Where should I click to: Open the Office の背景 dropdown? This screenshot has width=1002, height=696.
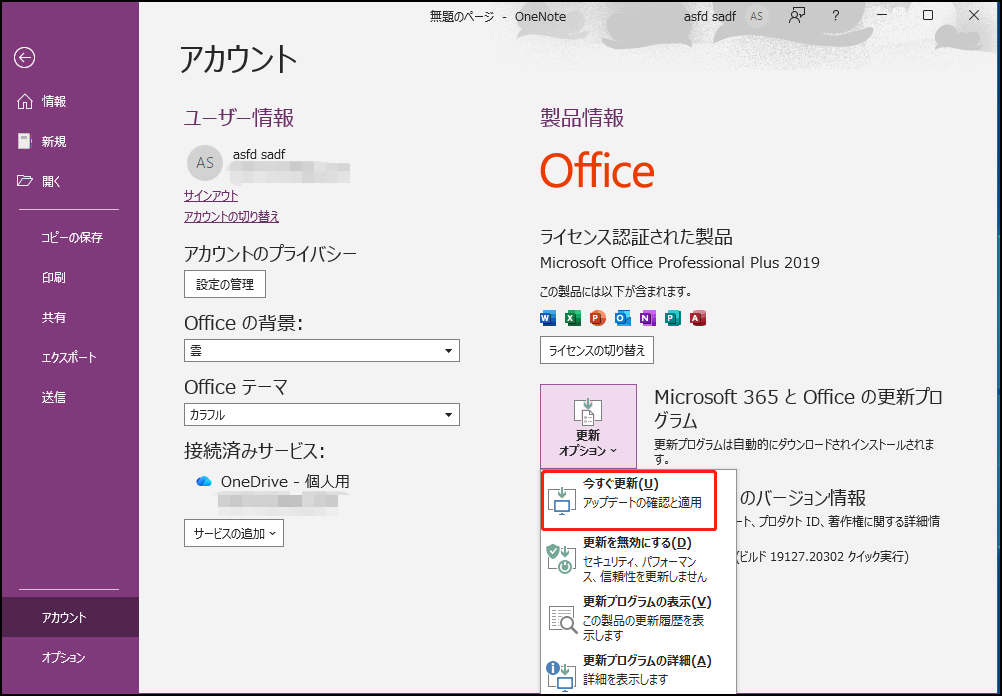tap(321, 351)
